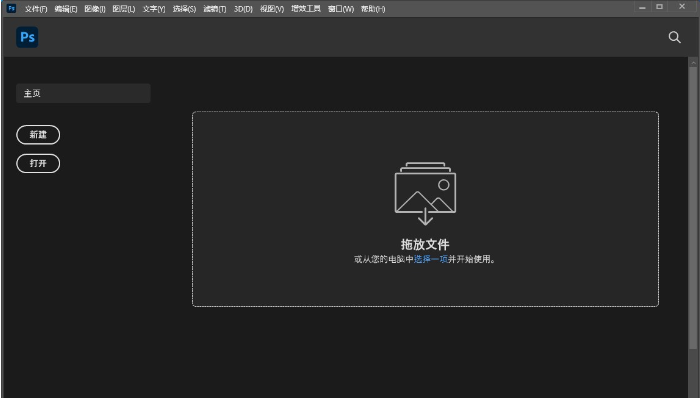Image resolution: width=700 pixels, height=398 pixels.
Task: Minimize the Photoshop window
Action: (642, 7)
